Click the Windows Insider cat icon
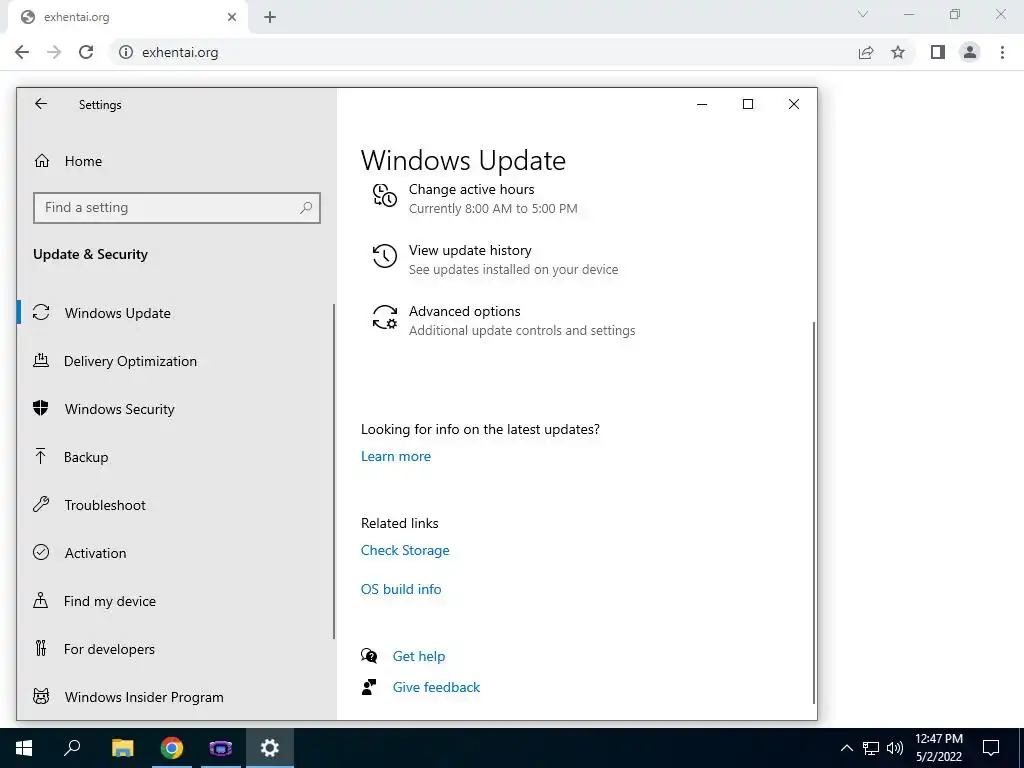Viewport: 1024px width, 768px height. (x=41, y=696)
